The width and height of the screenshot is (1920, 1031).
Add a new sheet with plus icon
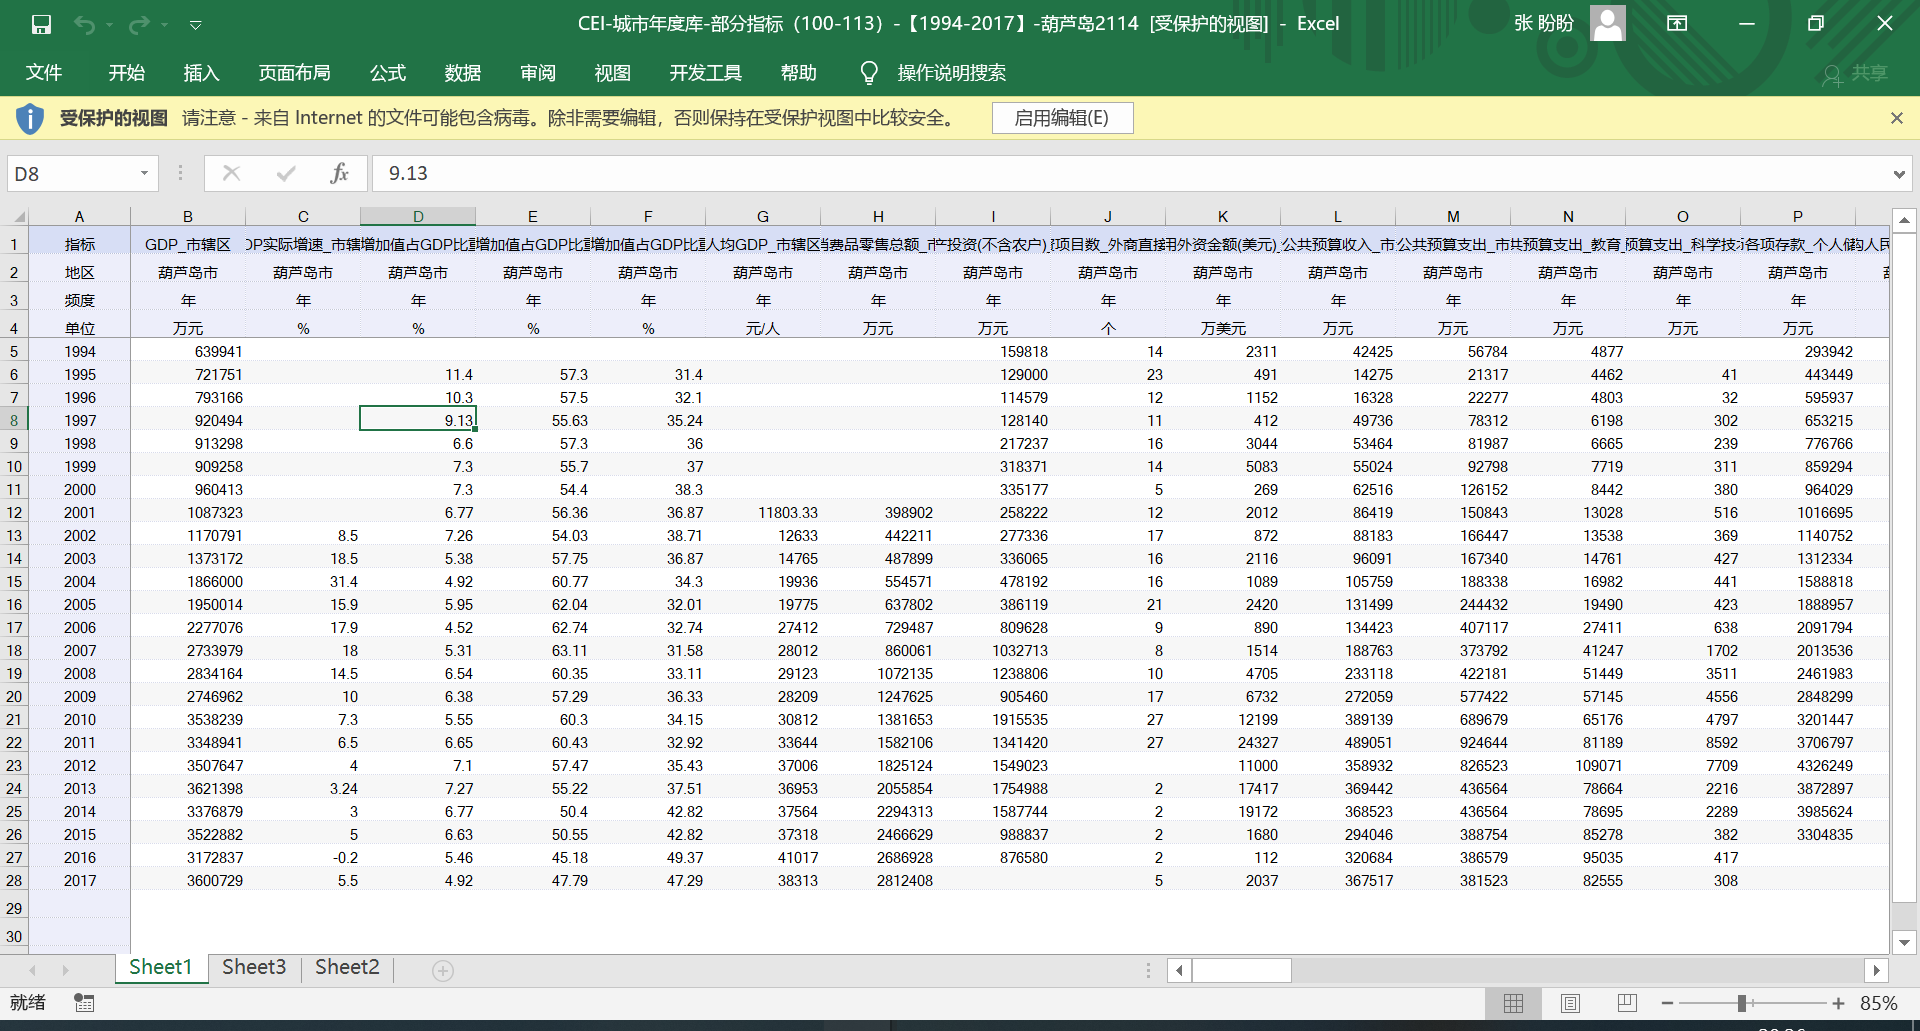point(443,970)
